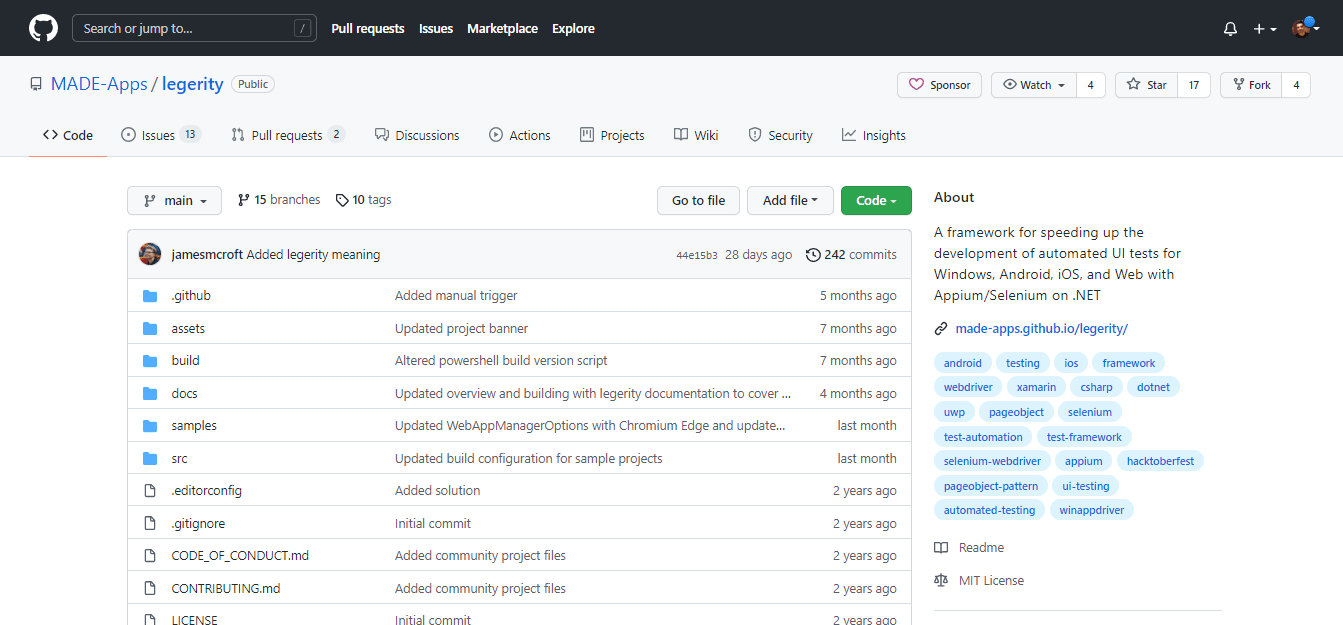The image size is (1343, 625).
Task: Click the commit history clock icon
Action: [813, 255]
